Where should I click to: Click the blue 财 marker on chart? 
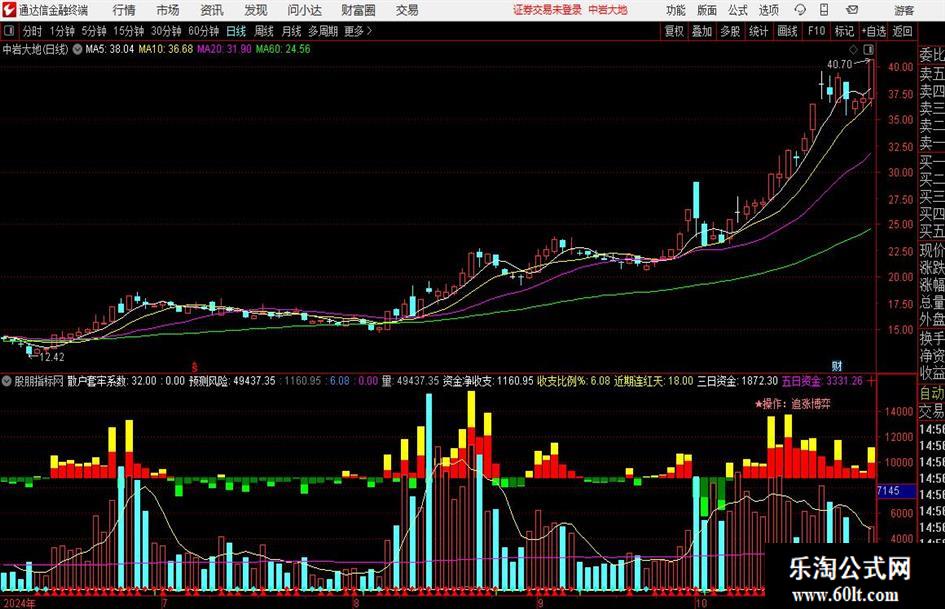837,365
